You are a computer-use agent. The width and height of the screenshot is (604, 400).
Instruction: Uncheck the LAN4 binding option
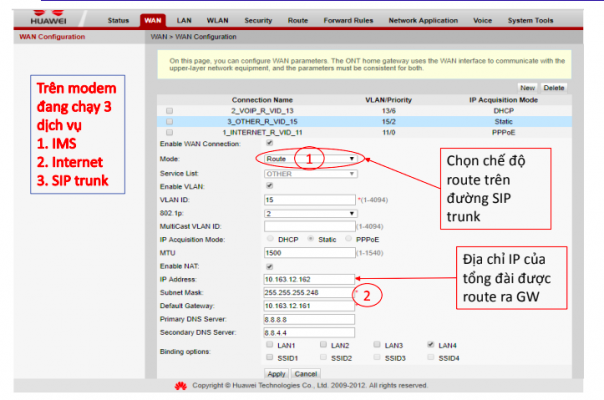coord(430,344)
